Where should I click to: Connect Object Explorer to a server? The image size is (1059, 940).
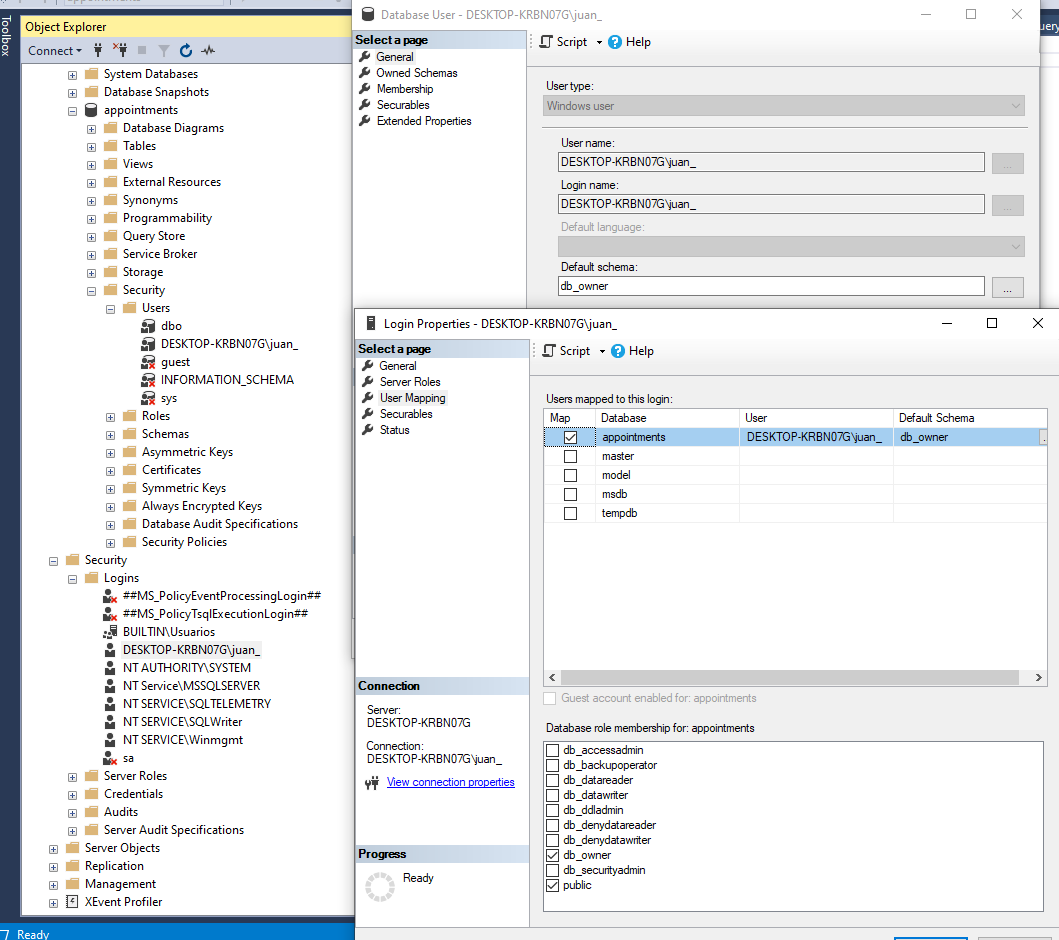click(98, 50)
